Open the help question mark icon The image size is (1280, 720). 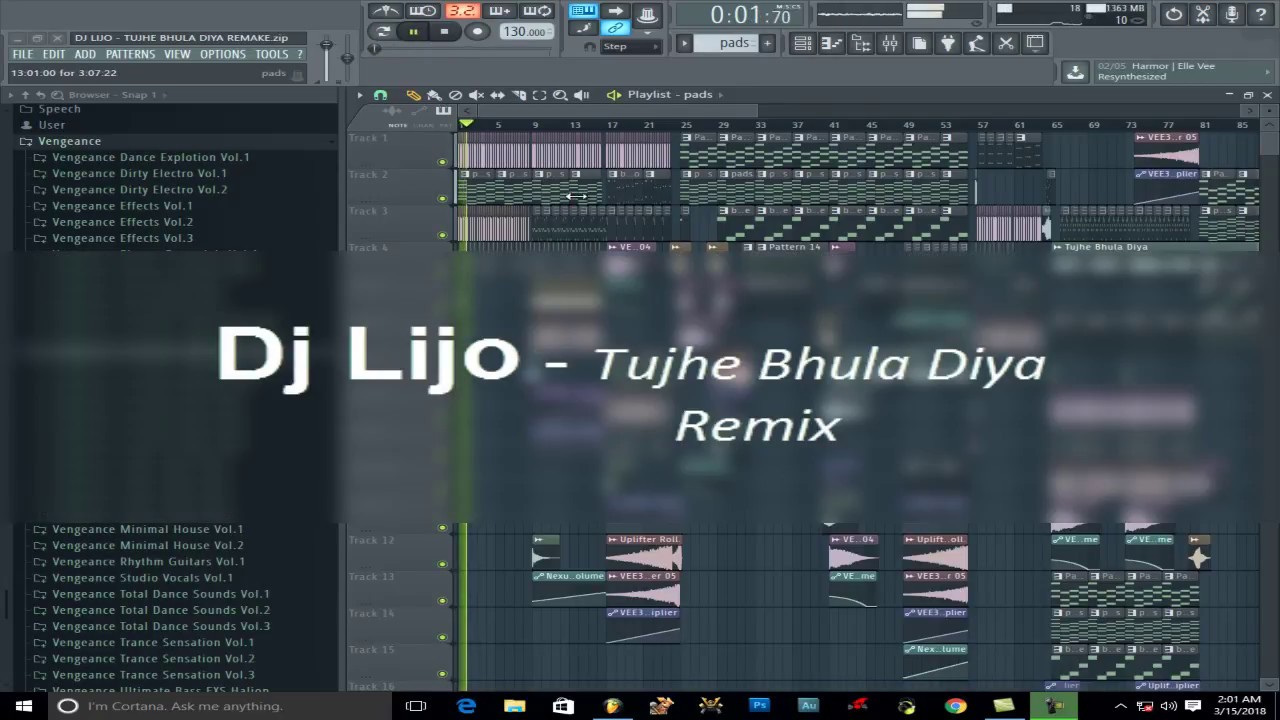[x=1261, y=14]
